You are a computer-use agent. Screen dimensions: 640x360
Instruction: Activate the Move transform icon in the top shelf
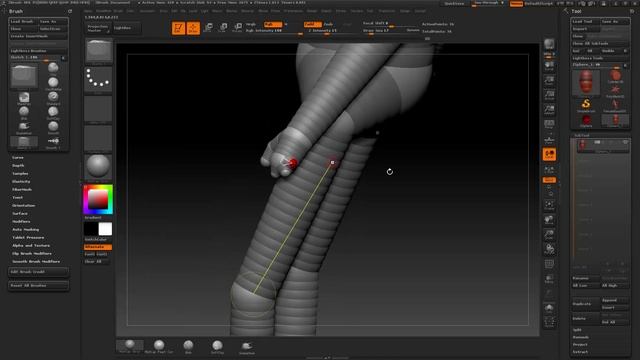pos(208,28)
